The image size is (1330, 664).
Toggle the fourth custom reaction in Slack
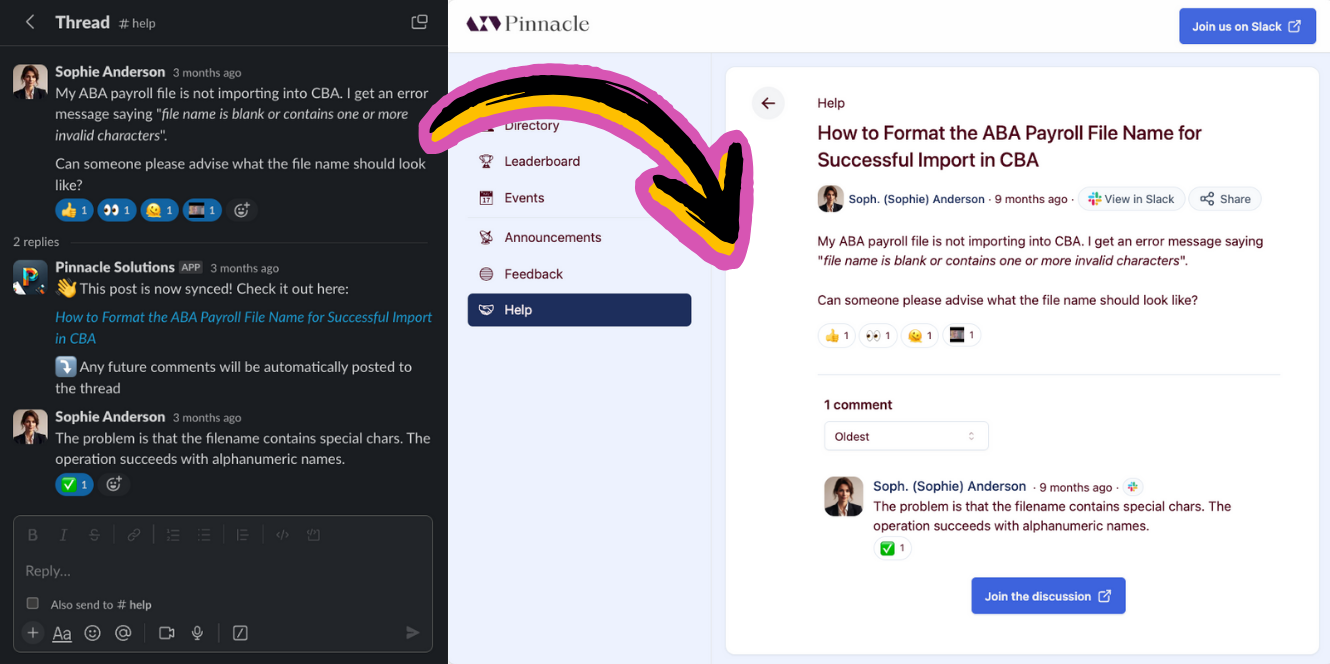(x=201, y=210)
